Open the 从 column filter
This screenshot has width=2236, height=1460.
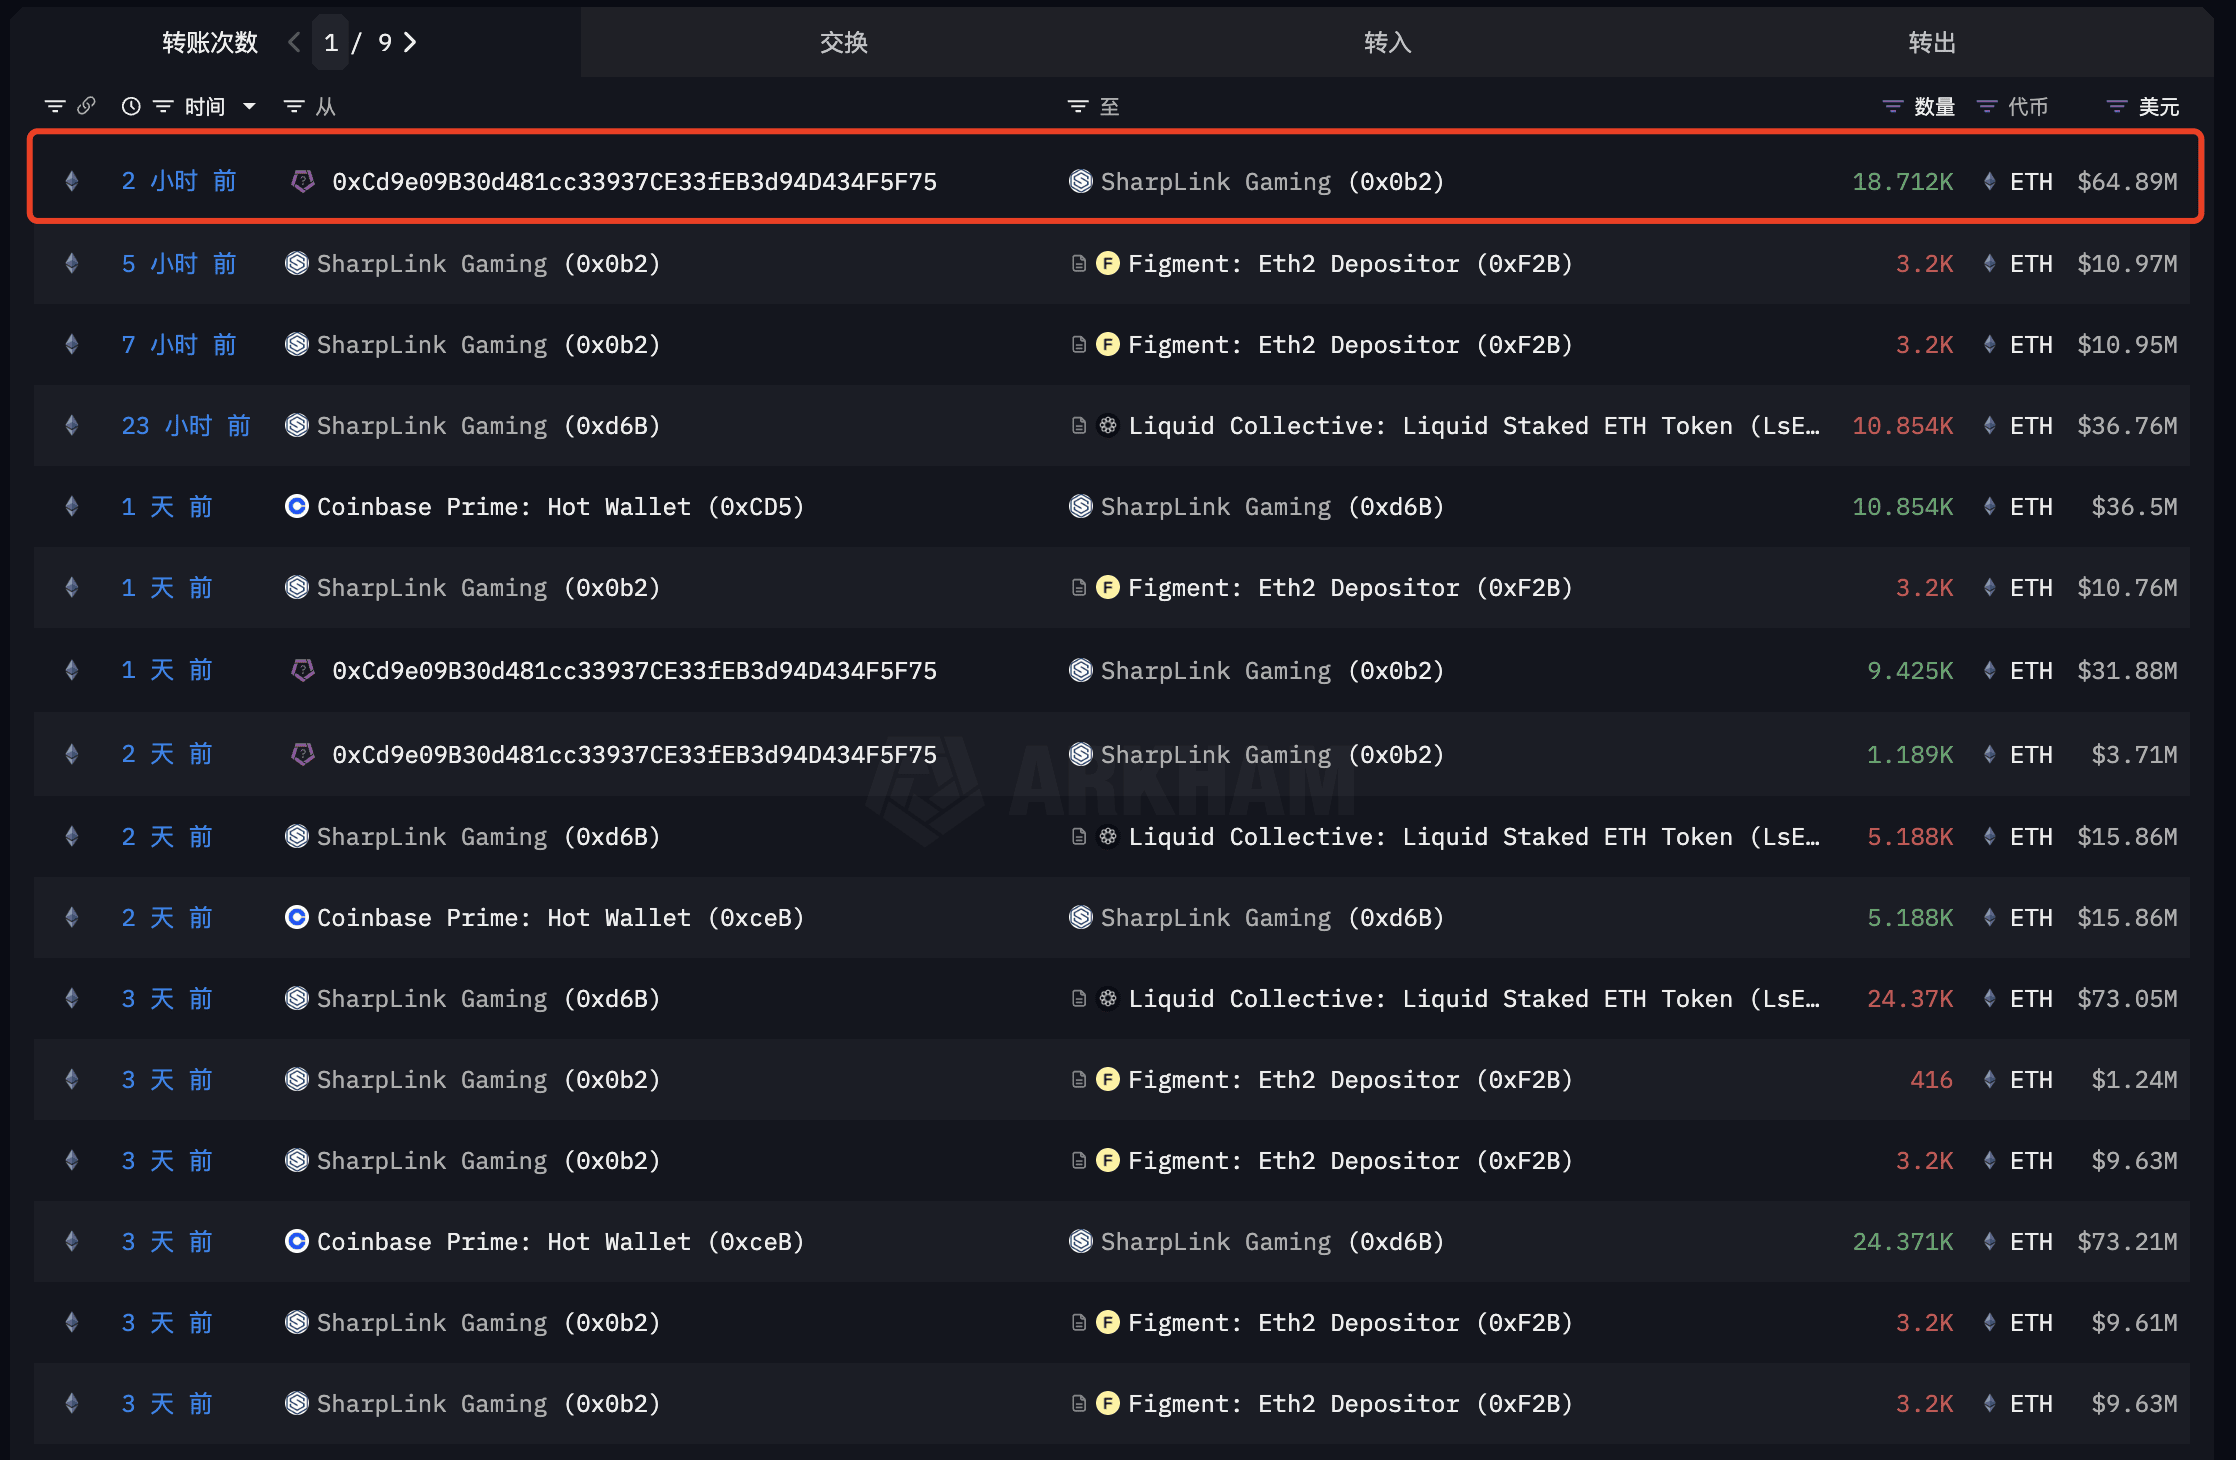point(294,106)
